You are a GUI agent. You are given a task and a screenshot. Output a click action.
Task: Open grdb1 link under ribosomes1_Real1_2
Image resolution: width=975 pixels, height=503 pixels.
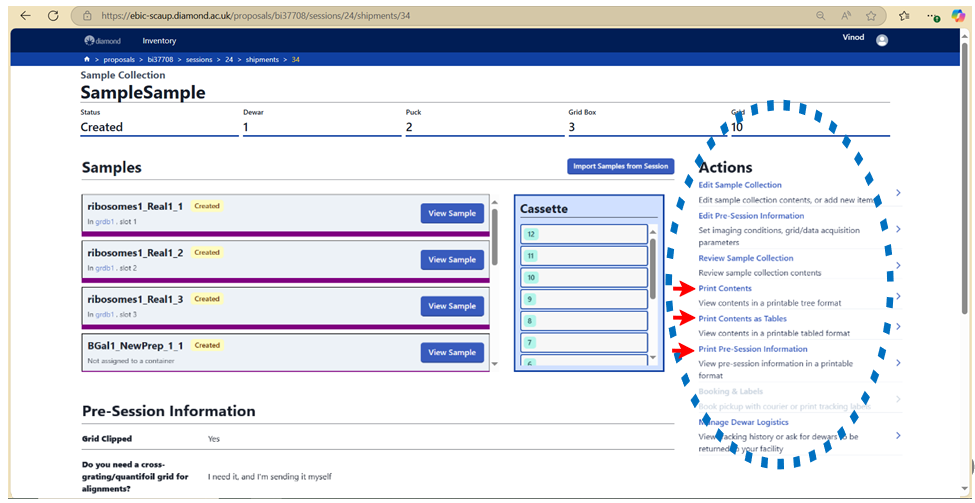pyautogui.click(x=104, y=268)
